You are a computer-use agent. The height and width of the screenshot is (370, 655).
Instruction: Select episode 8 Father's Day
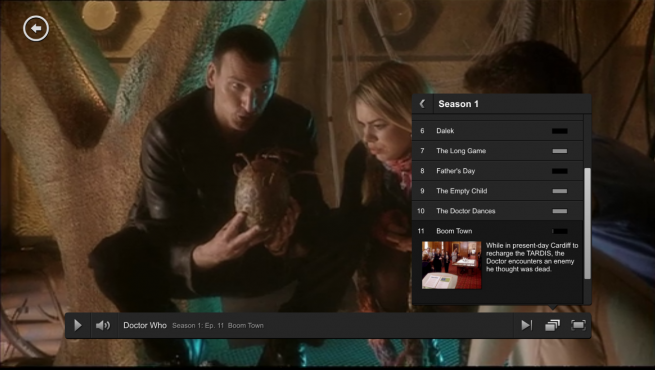click(x=497, y=171)
